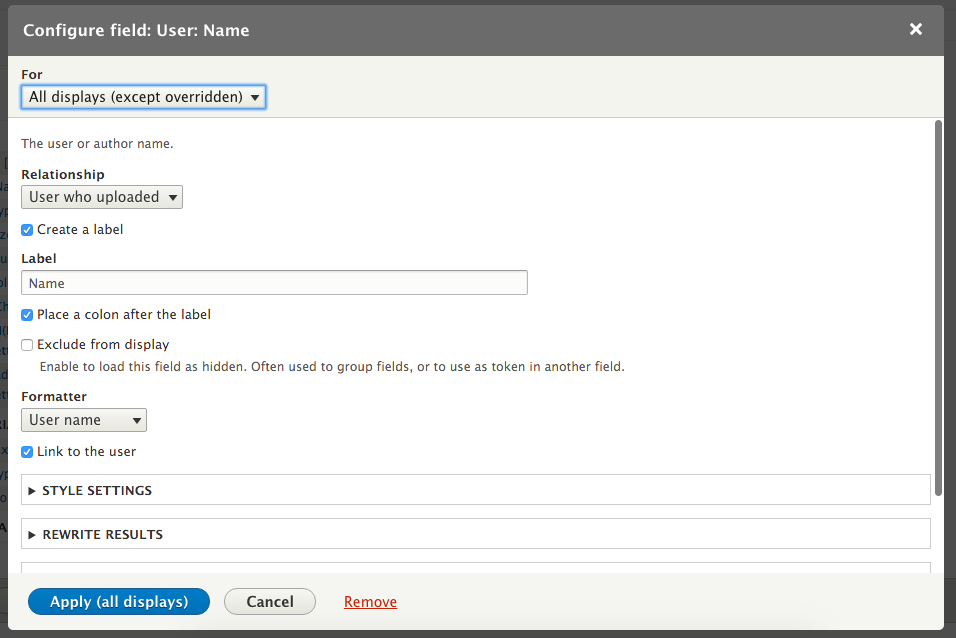Click the Rewrite Results disclosure triangle

32,535
